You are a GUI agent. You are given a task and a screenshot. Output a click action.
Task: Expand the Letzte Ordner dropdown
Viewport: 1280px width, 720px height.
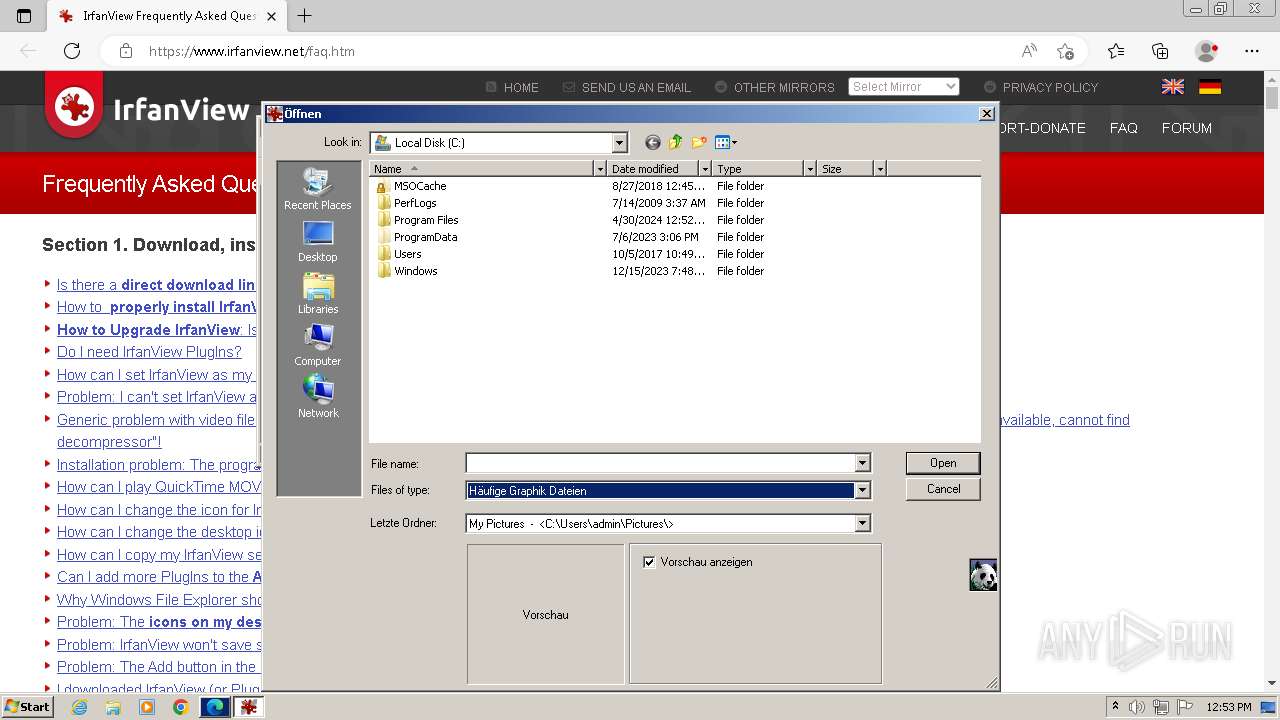pyautogui.click(x=862, y=523)
